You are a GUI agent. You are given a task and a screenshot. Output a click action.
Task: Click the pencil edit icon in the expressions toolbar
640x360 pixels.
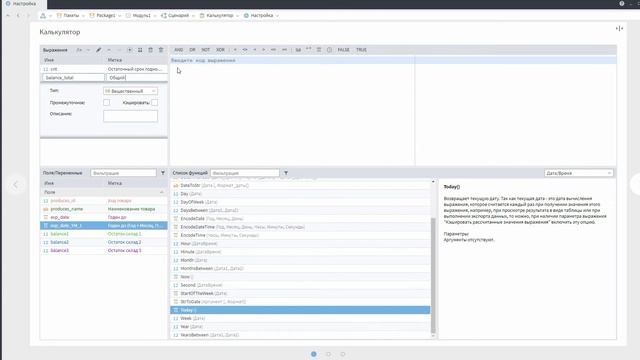coord(98,50)
